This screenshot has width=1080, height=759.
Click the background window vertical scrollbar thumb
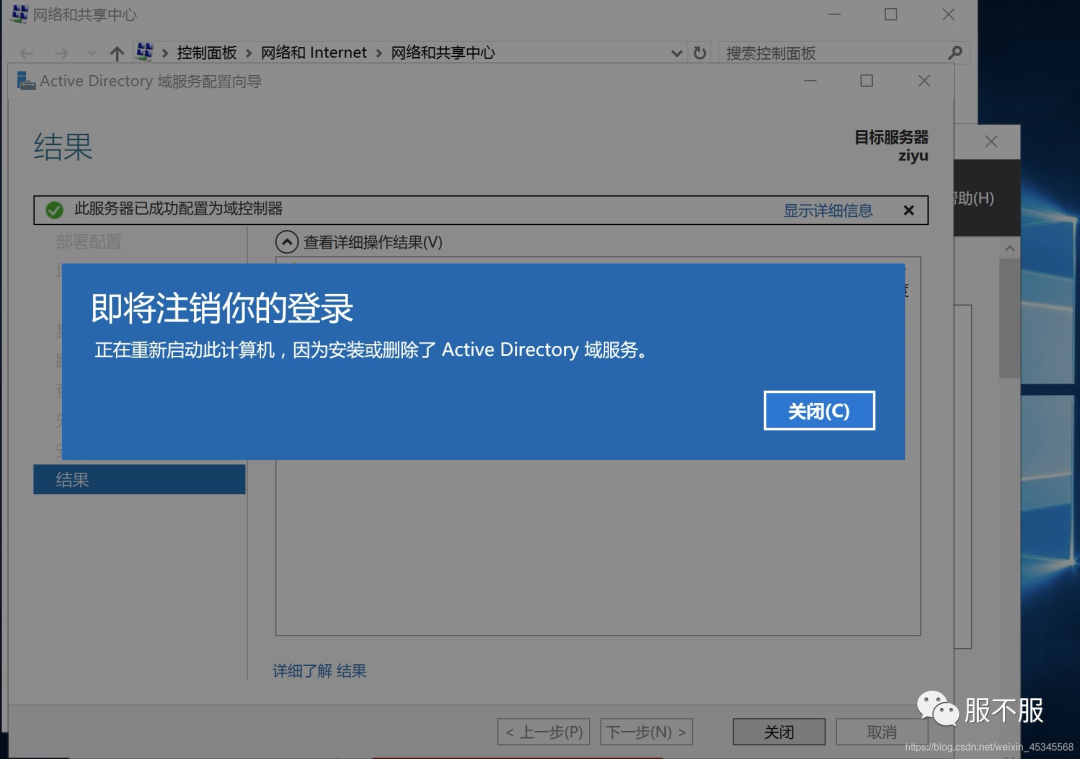click(1010, 317)
